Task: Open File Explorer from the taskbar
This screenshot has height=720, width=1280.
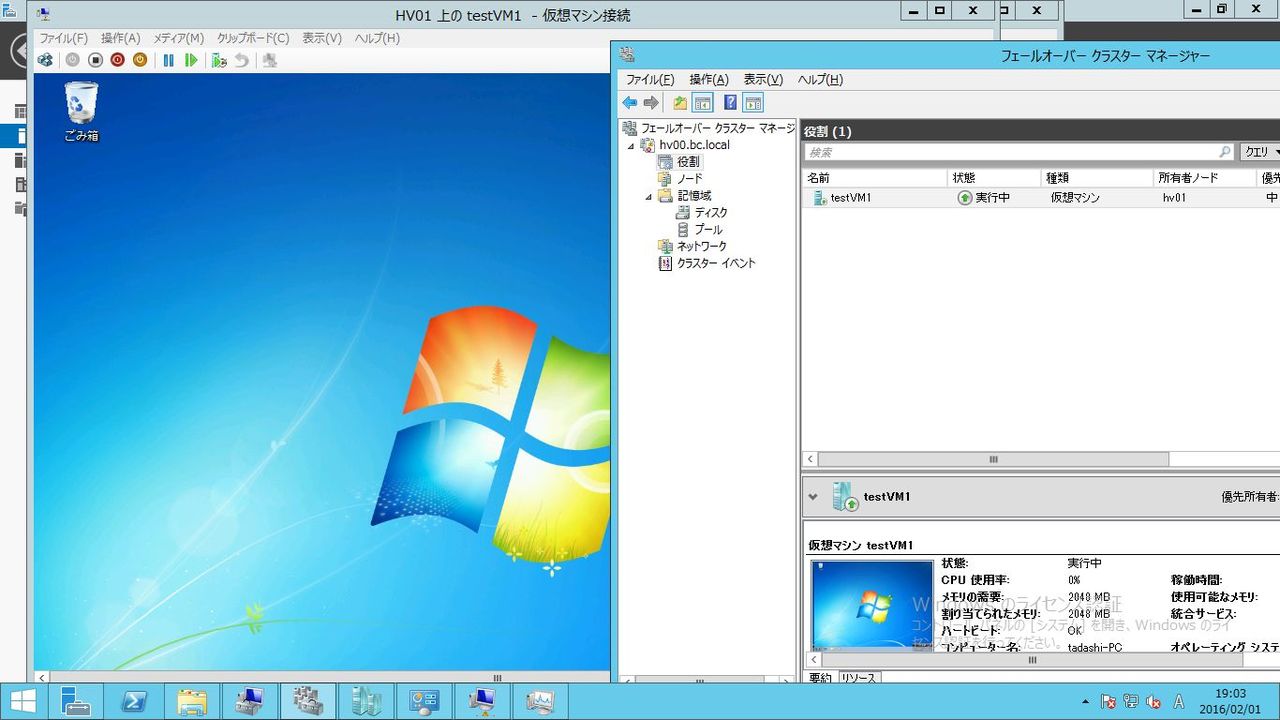Action: (x=192, y=701)
